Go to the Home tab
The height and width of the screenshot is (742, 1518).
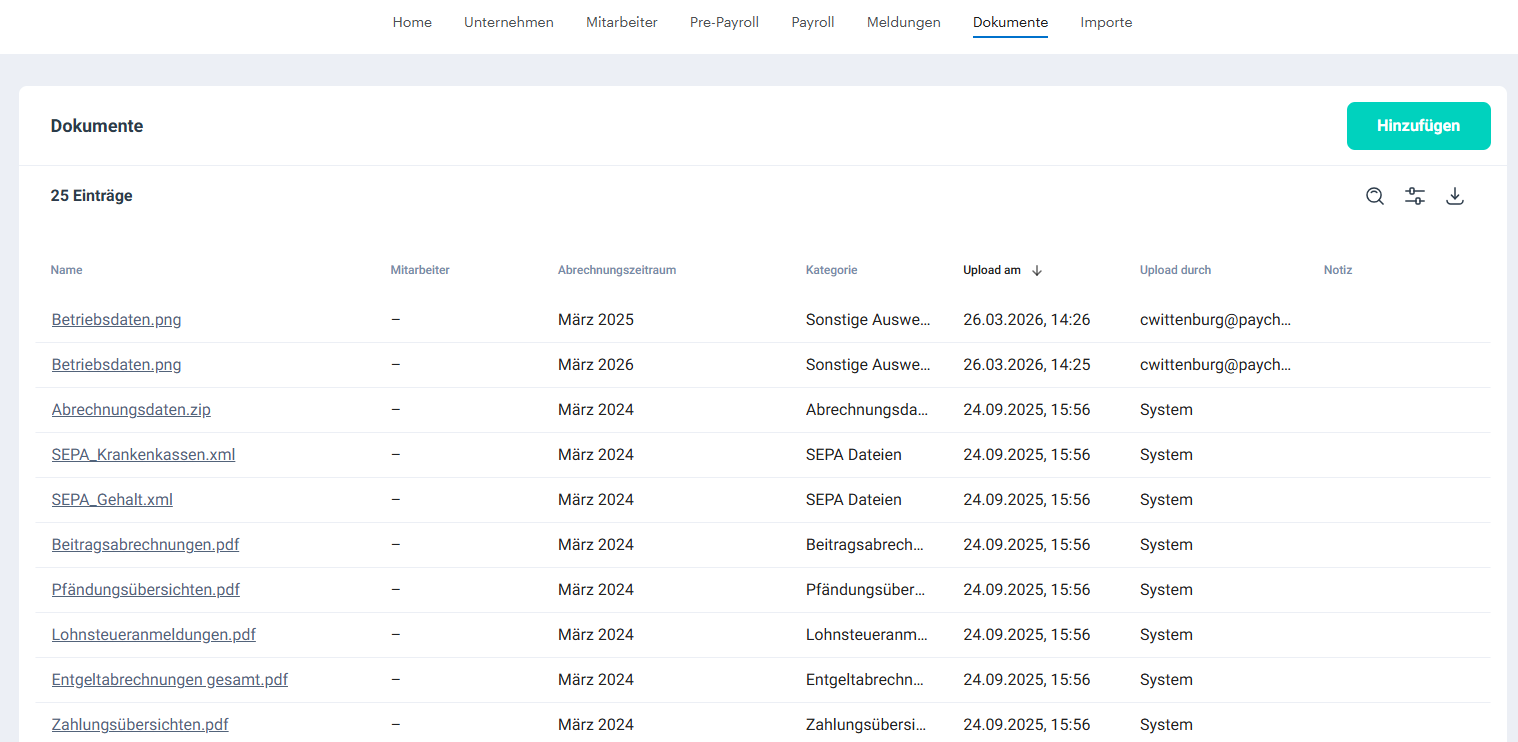pos(412,22)
